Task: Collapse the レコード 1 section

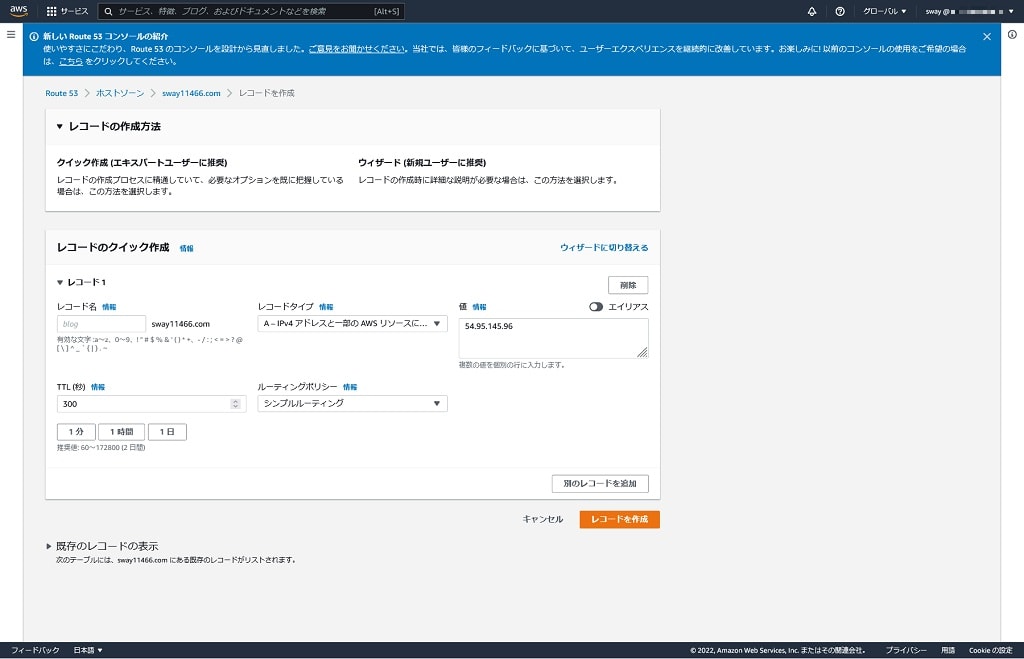Action: click(60, 282)
